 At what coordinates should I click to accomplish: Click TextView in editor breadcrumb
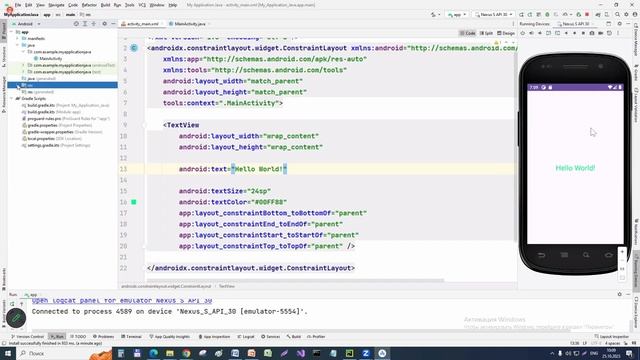[x=227, y=287]
